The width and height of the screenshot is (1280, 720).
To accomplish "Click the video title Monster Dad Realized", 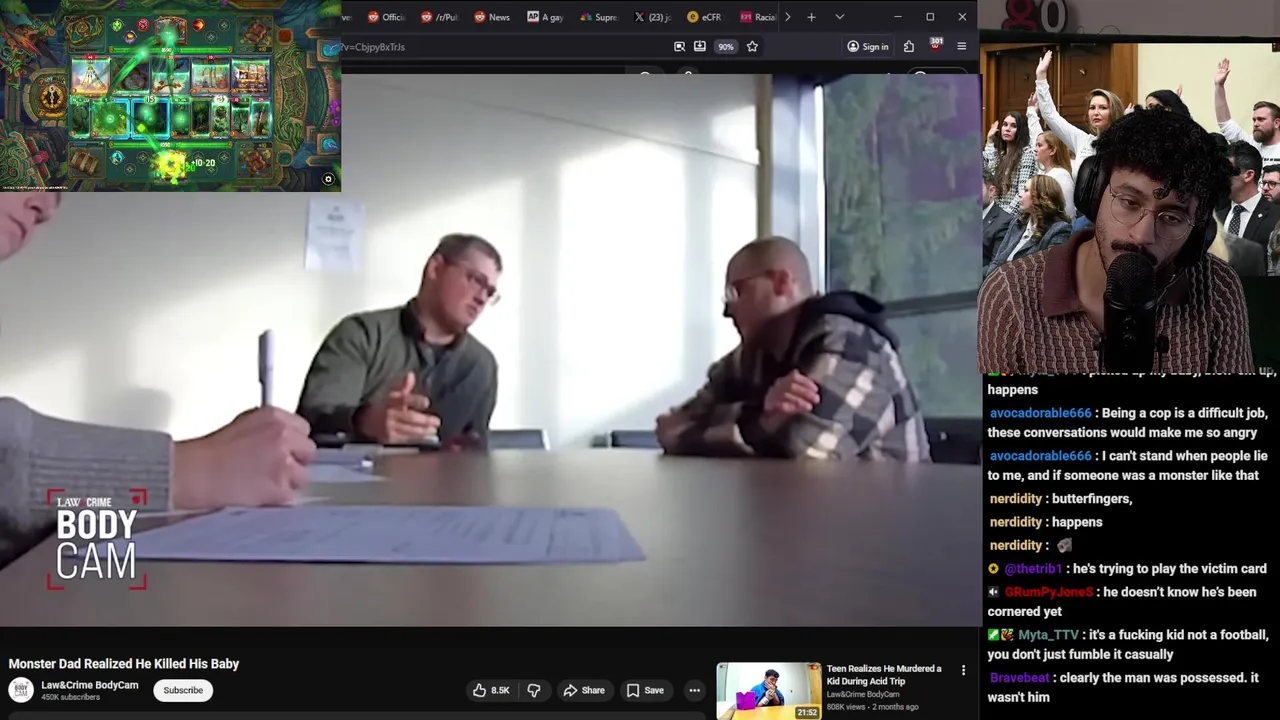I will tap(124, 664).
